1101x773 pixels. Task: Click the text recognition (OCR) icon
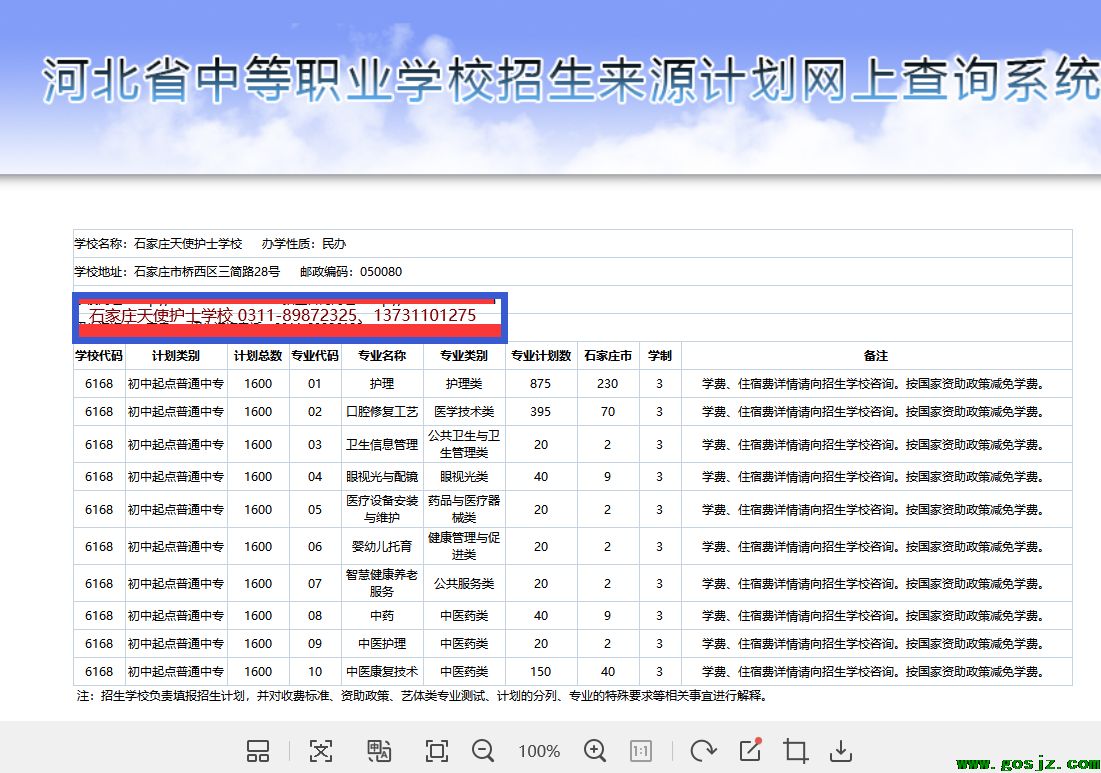(321, 751)
